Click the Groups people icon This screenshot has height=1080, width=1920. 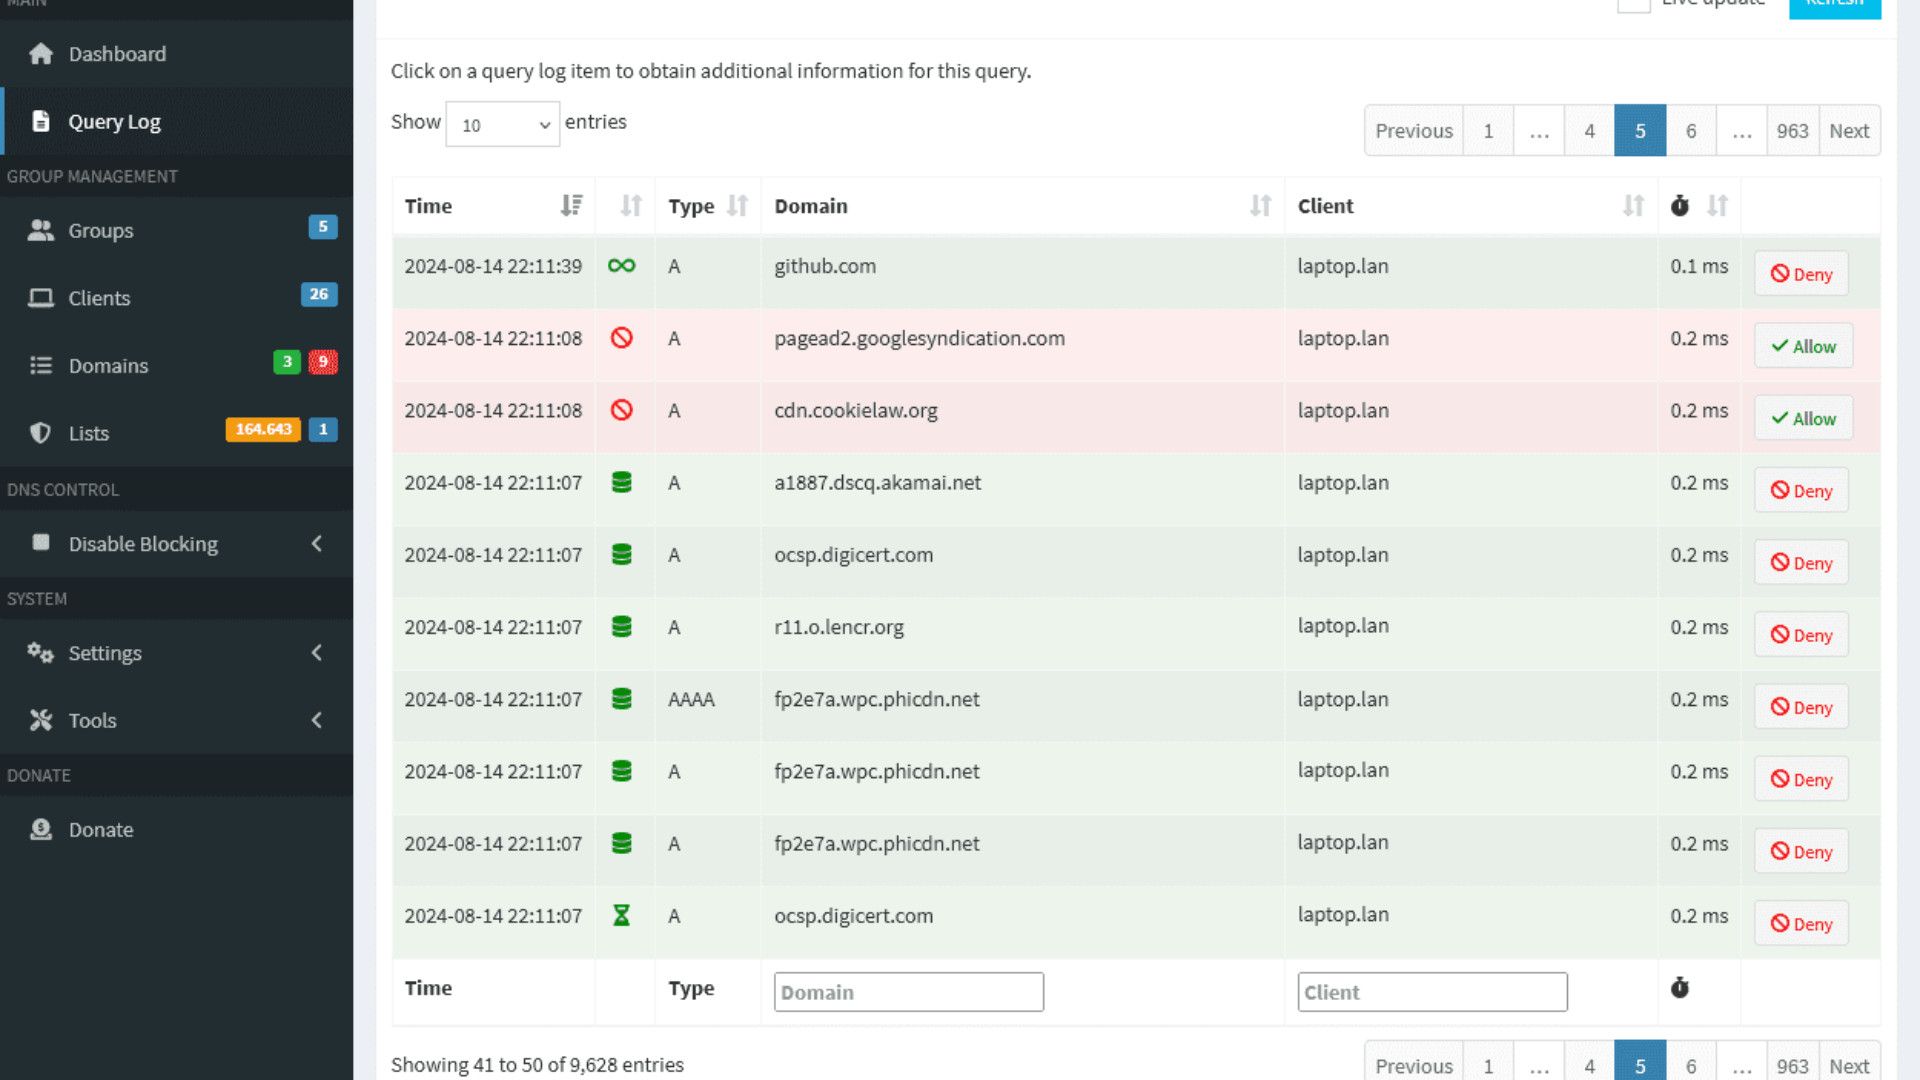[41, 230]
